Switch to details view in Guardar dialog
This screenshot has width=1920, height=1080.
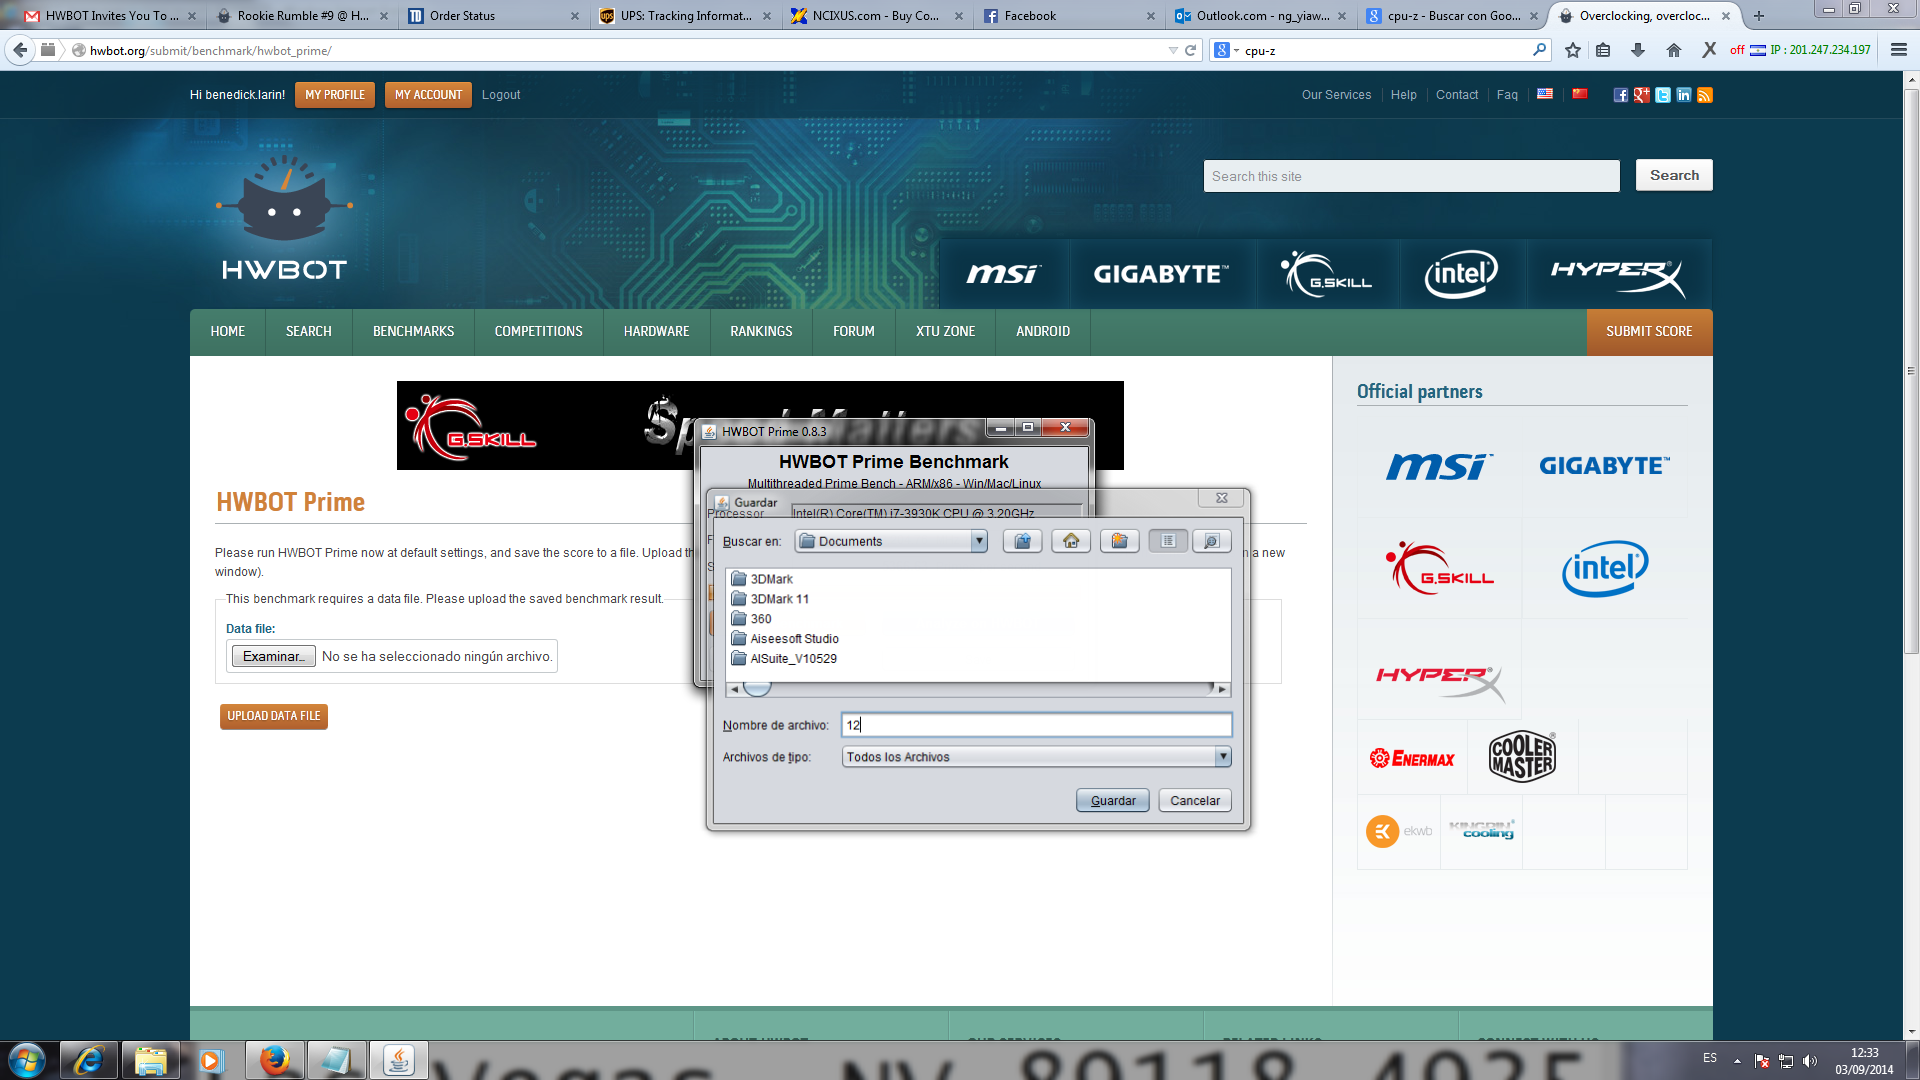1211,541
